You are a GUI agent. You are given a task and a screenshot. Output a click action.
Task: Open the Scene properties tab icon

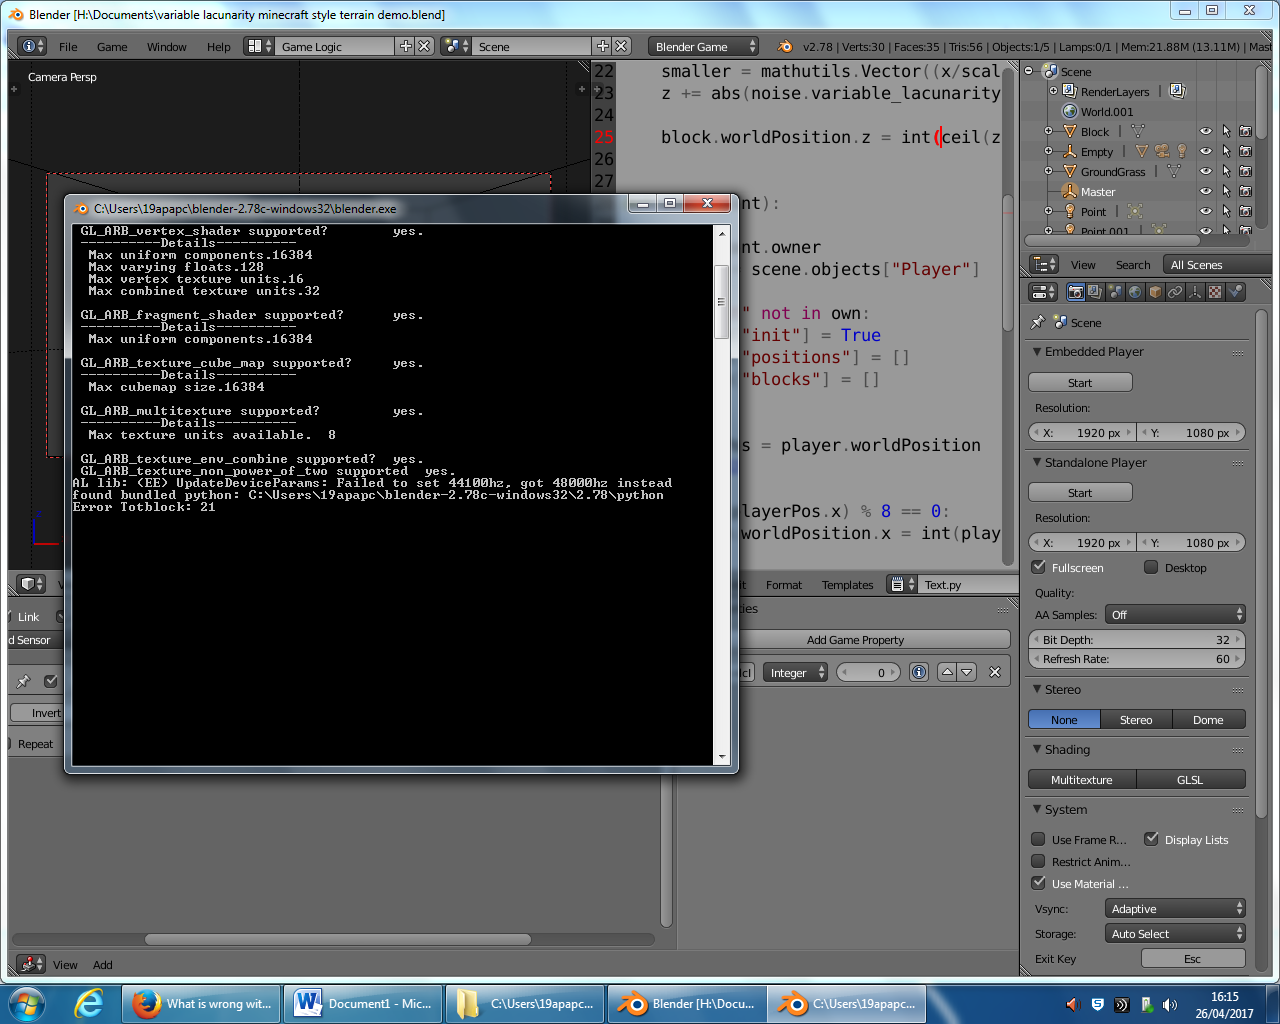[1115, 292]
